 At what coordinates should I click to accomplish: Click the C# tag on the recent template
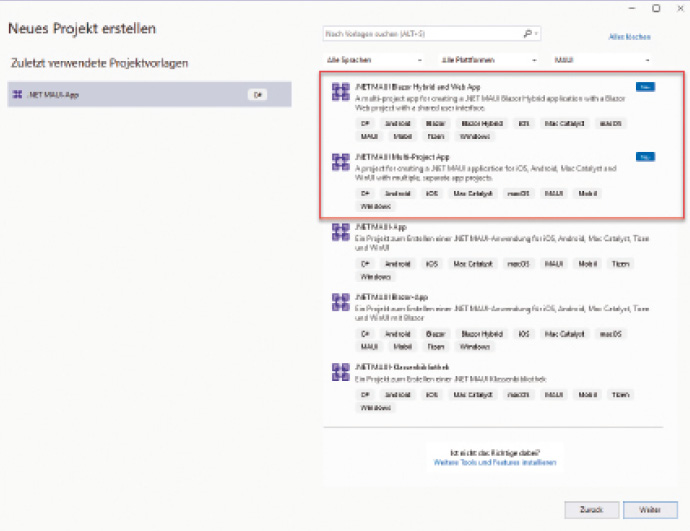coord(257,95)
